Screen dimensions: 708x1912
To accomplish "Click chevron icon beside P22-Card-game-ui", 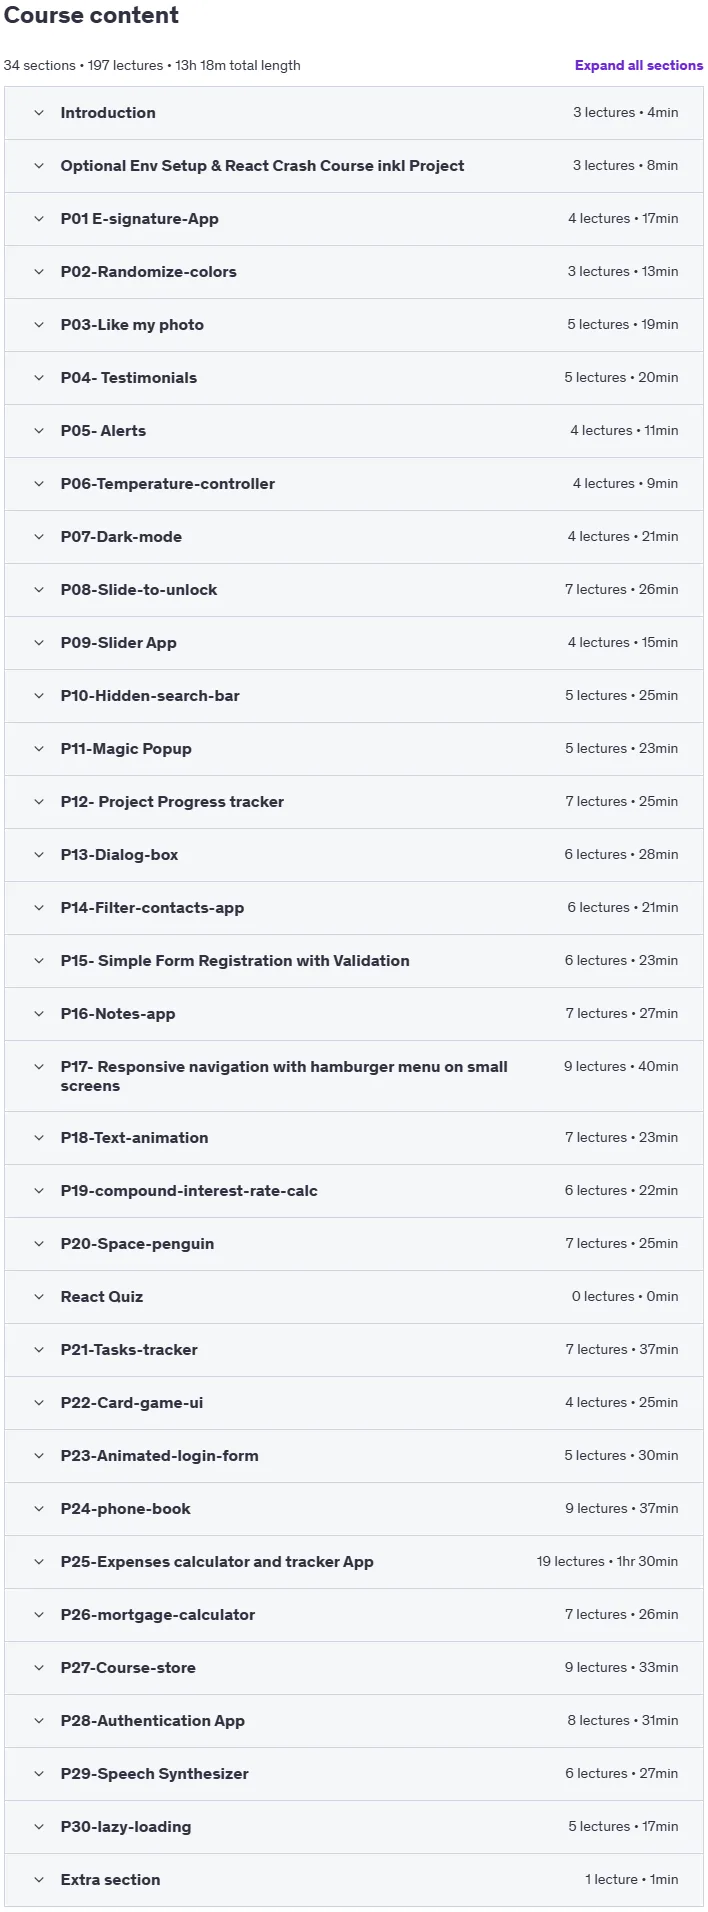I will [x=39, y=1403].
